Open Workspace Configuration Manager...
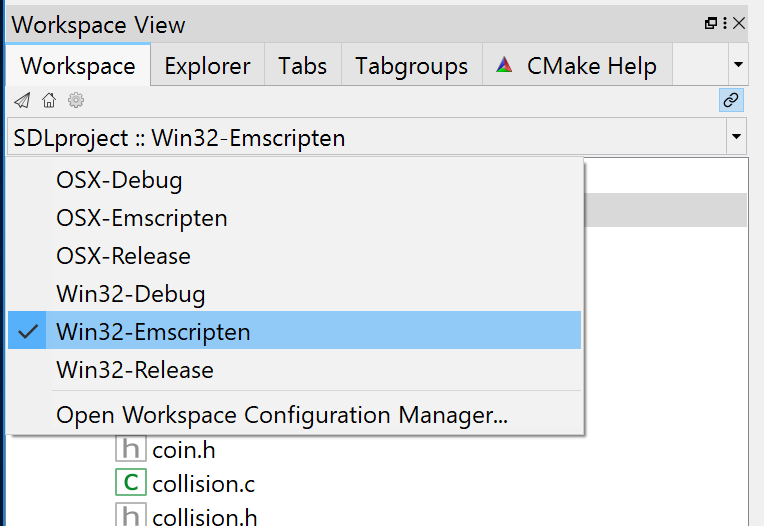764x526 pixels. click(294, 415)
